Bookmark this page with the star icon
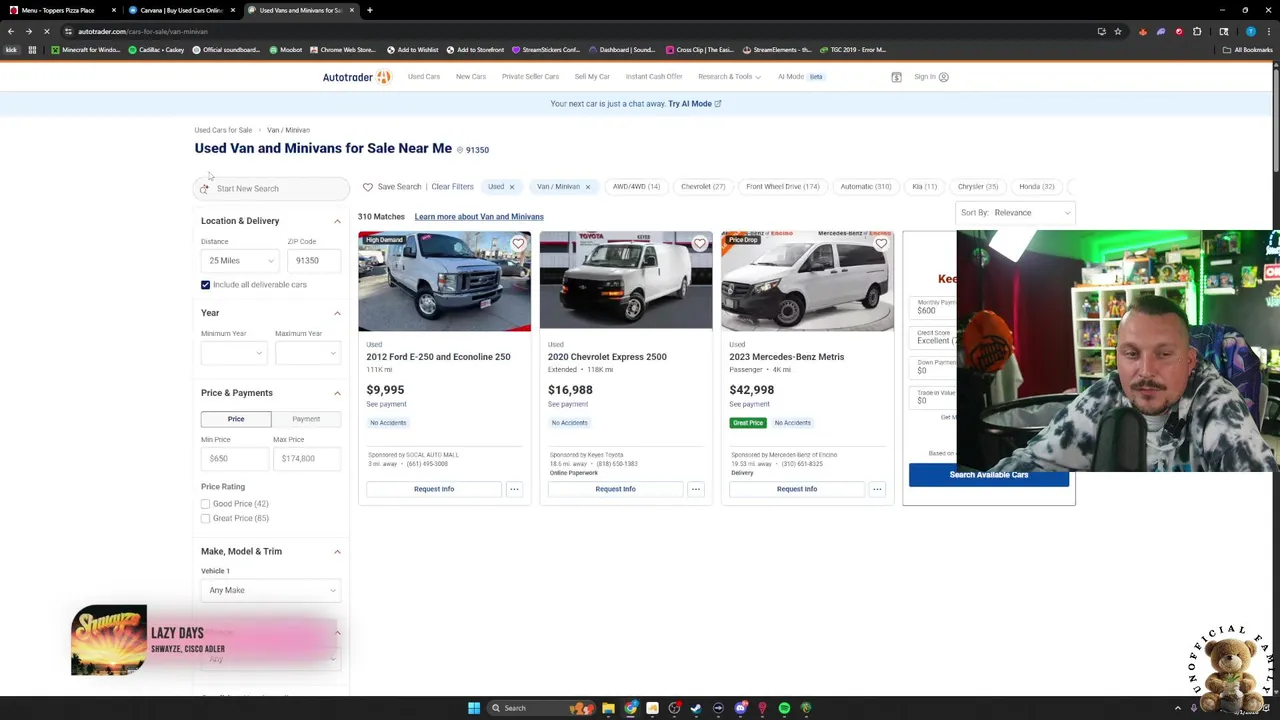Image resolution: width=1280 pixels, height=720 pixels. pos(1118,31)
